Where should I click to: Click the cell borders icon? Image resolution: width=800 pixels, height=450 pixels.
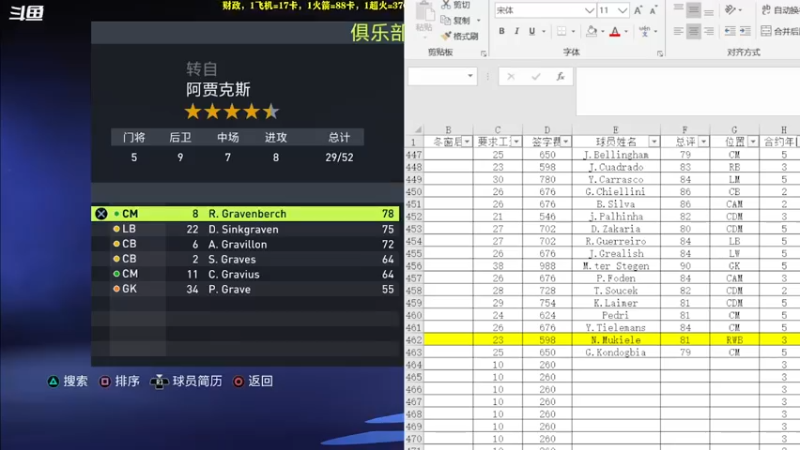click(x=562, y=31)
